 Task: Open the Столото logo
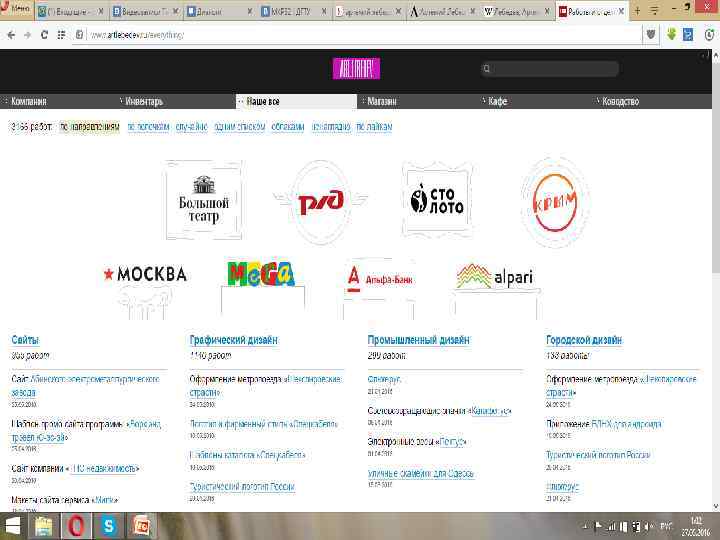pyautogui.click(x=437, y=200)
